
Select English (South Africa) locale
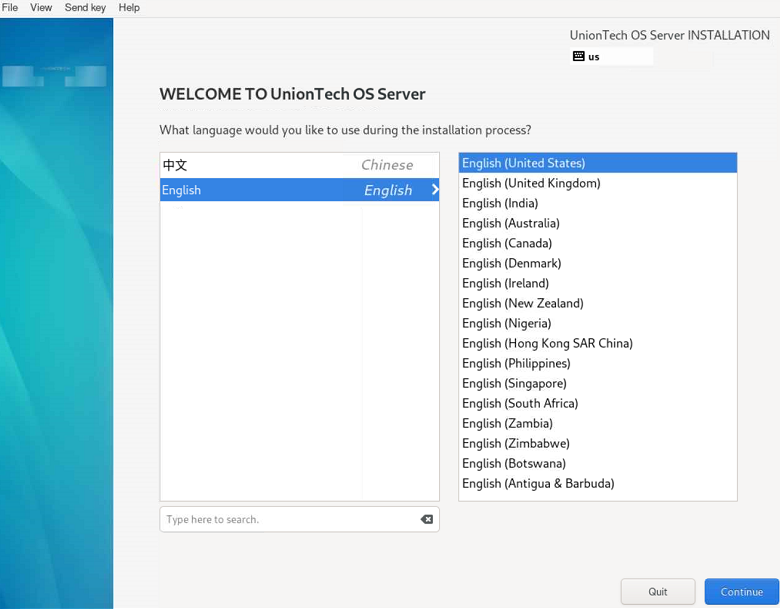(x=598, y=403)
